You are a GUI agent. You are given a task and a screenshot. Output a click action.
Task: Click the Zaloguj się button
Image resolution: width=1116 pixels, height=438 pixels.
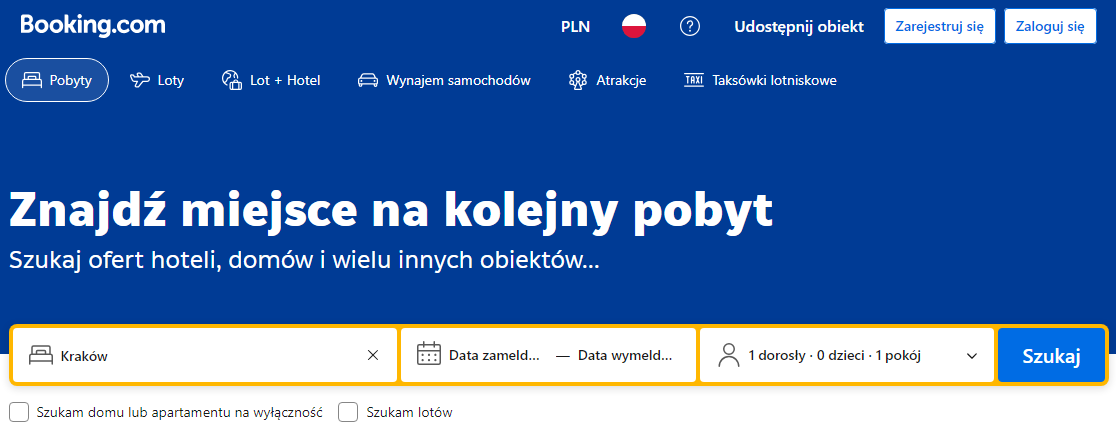click(x=1050, y=27)
